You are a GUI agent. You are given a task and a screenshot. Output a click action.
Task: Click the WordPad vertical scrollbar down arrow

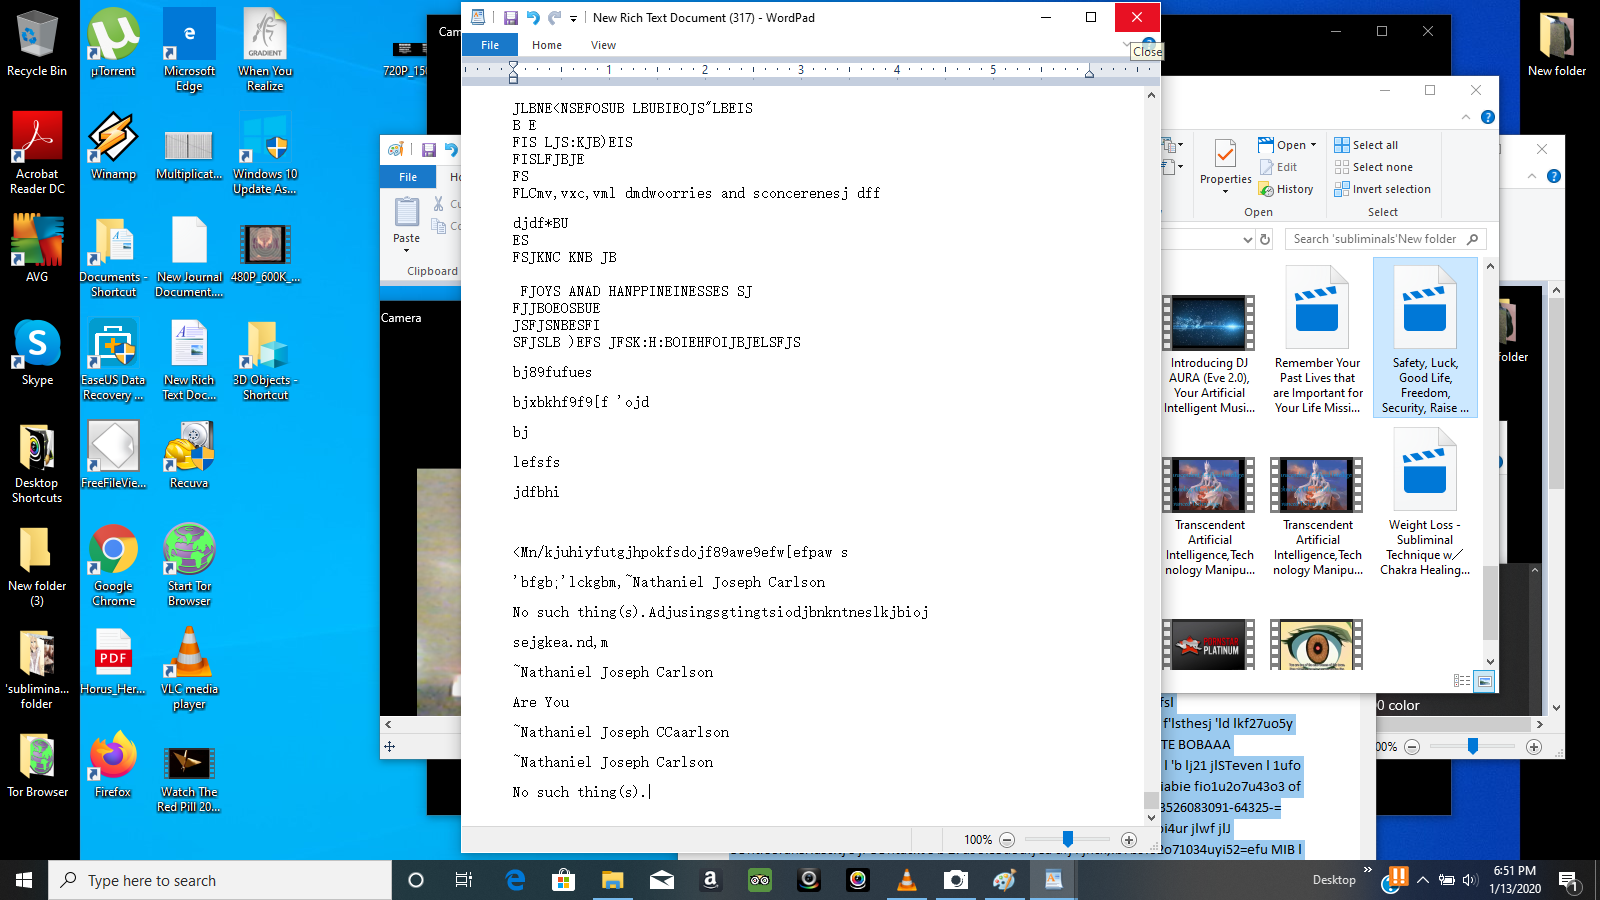[1151, 817]
